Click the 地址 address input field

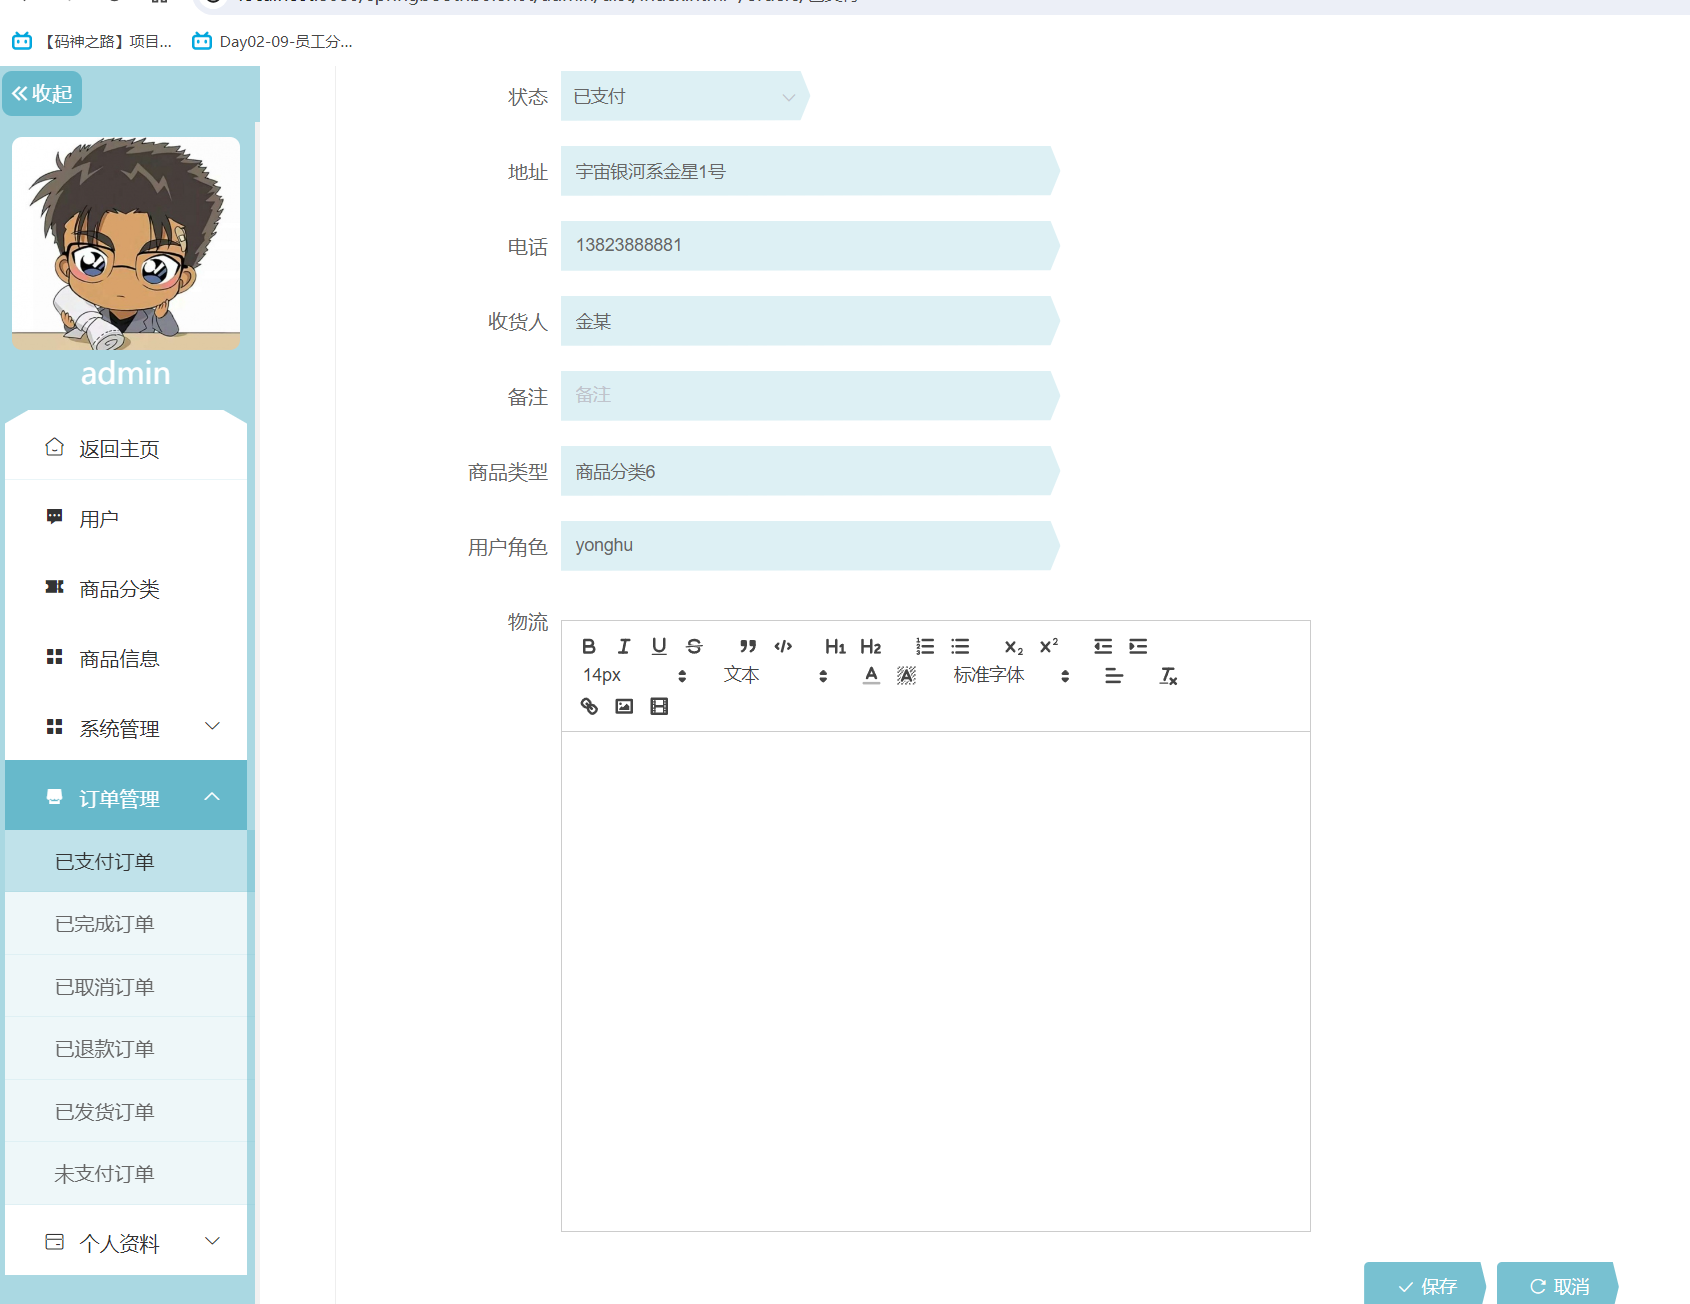pyautogui.click(x=808, y=171)
